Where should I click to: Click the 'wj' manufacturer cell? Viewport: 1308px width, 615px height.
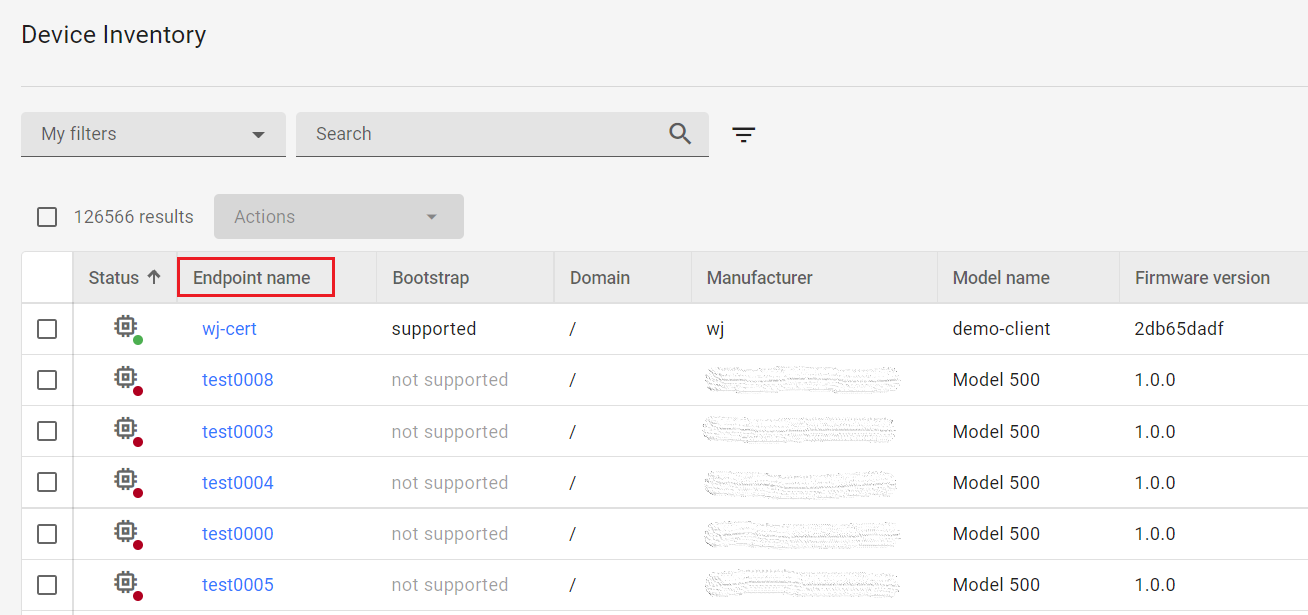point(715,329)
